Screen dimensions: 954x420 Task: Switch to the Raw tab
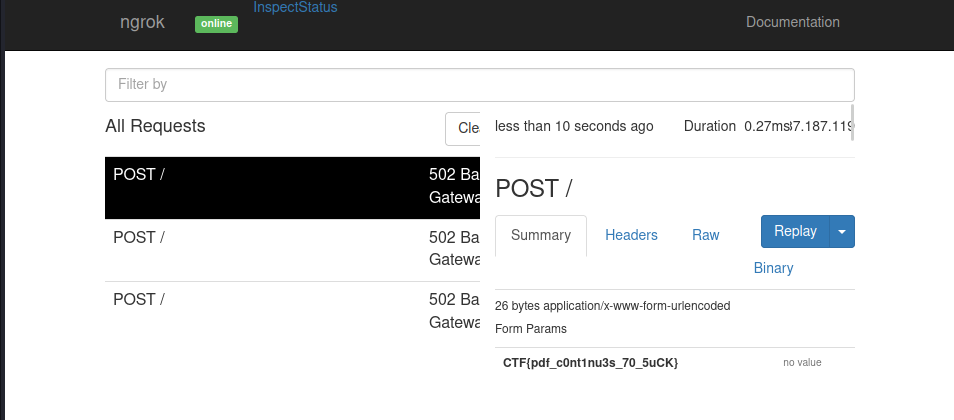click(x=705, y=235)
